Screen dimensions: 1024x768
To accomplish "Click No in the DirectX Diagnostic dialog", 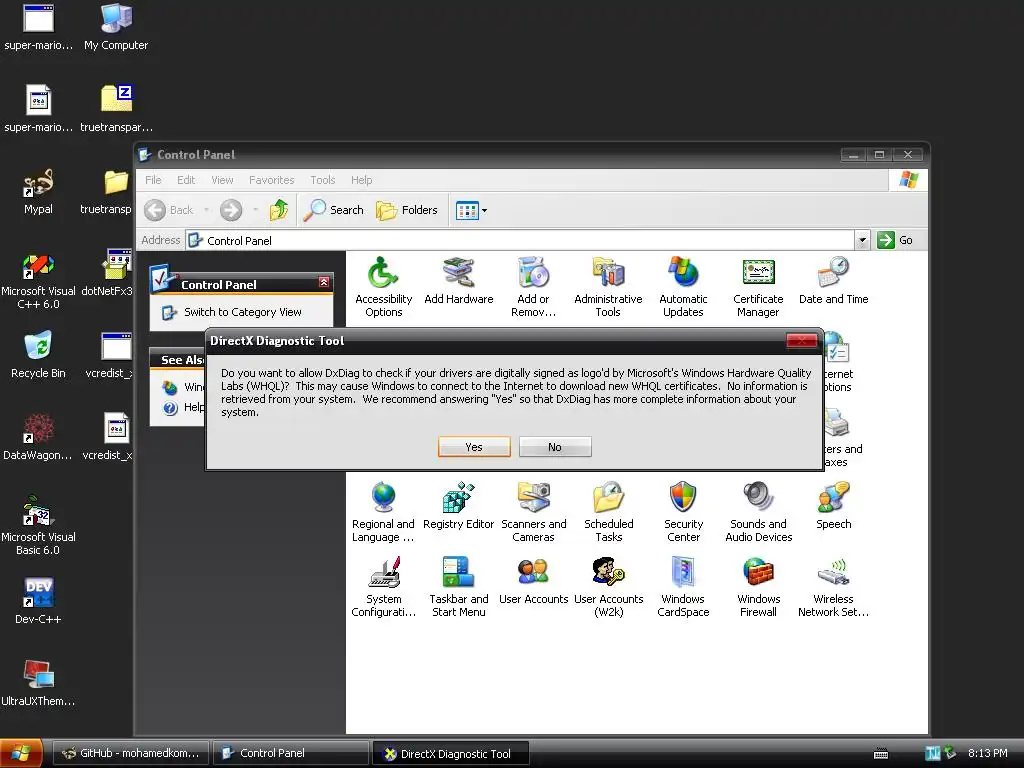I will coord(555,447).
